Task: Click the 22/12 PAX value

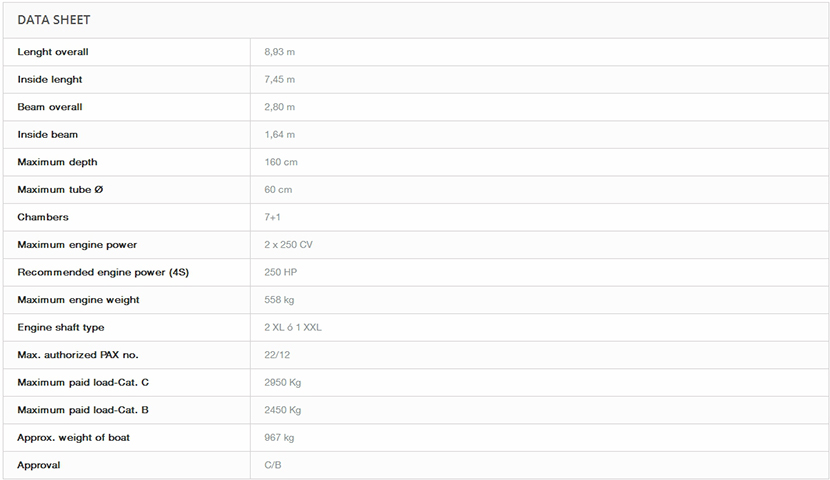Action: [x=277, y=355]
